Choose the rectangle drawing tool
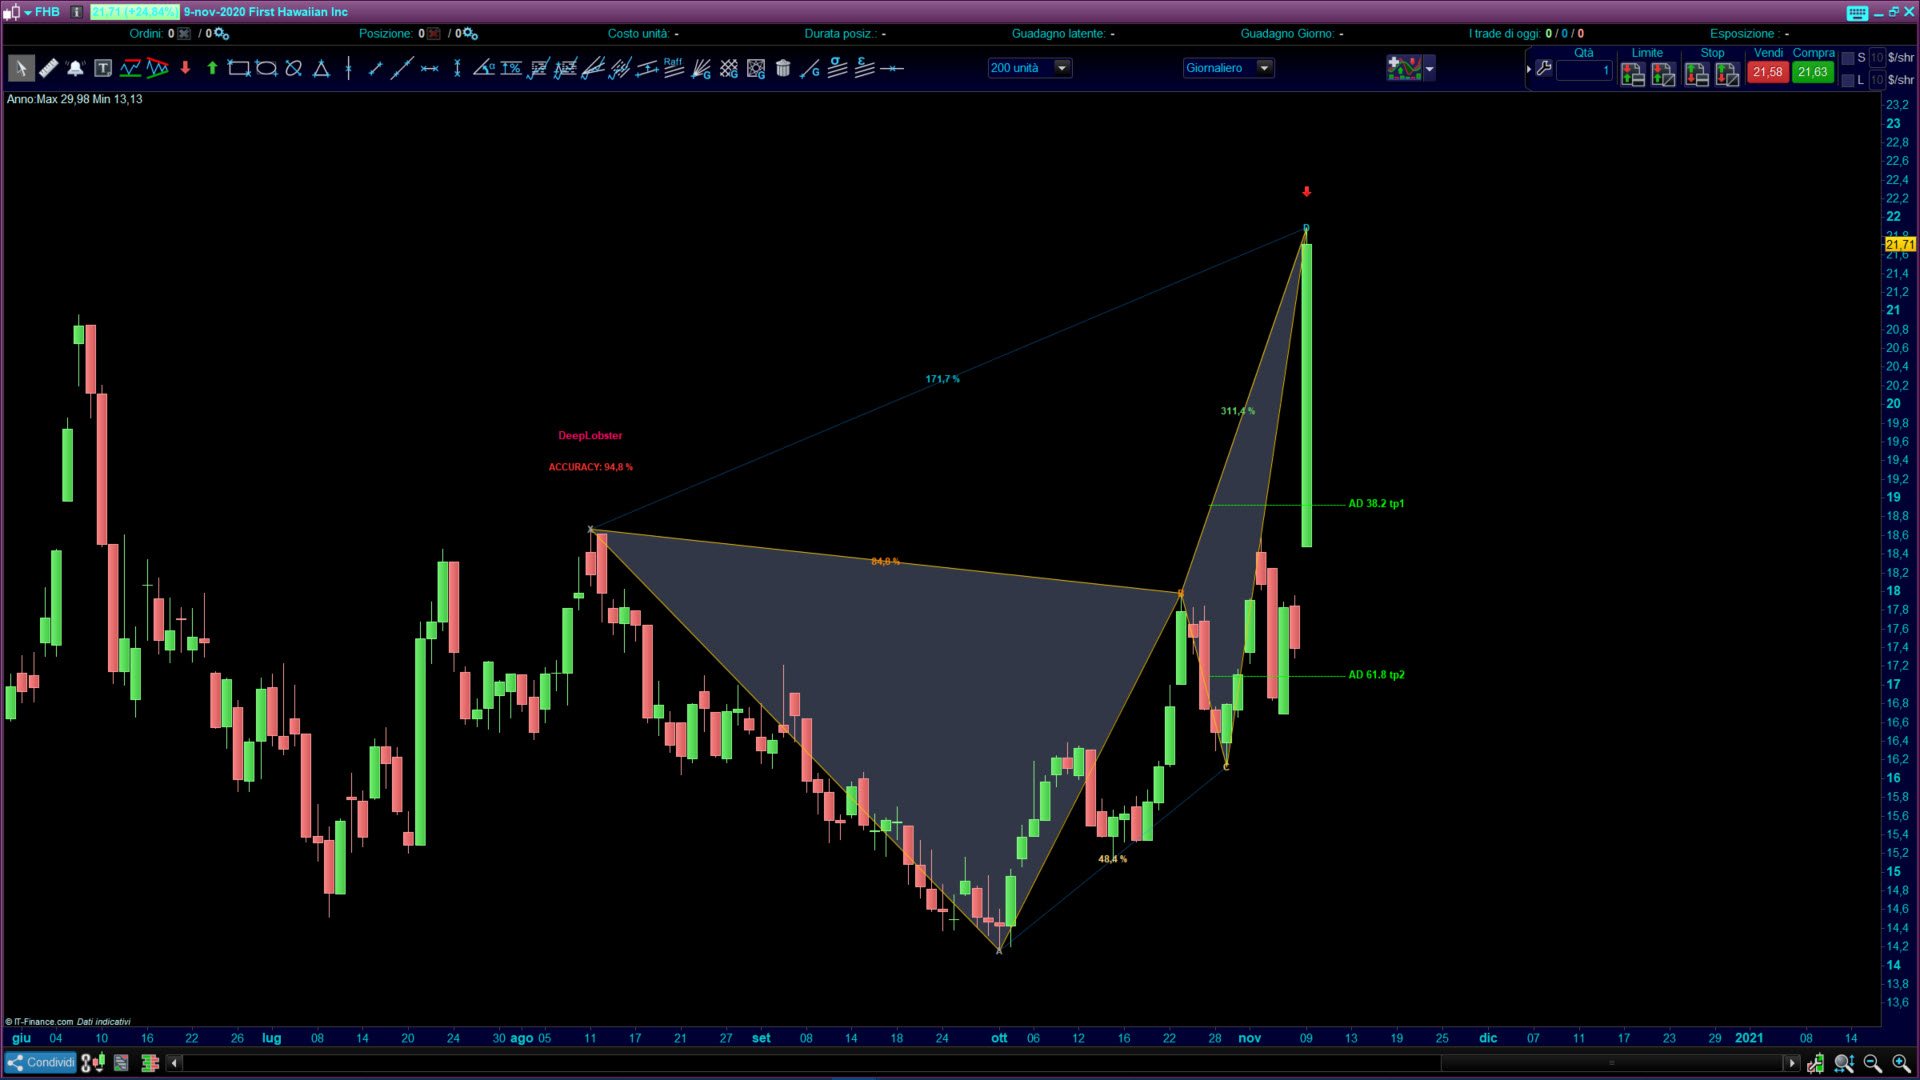Viewport: 1920px width, 1080px height. pyautogui.click(x=238, y=69)
